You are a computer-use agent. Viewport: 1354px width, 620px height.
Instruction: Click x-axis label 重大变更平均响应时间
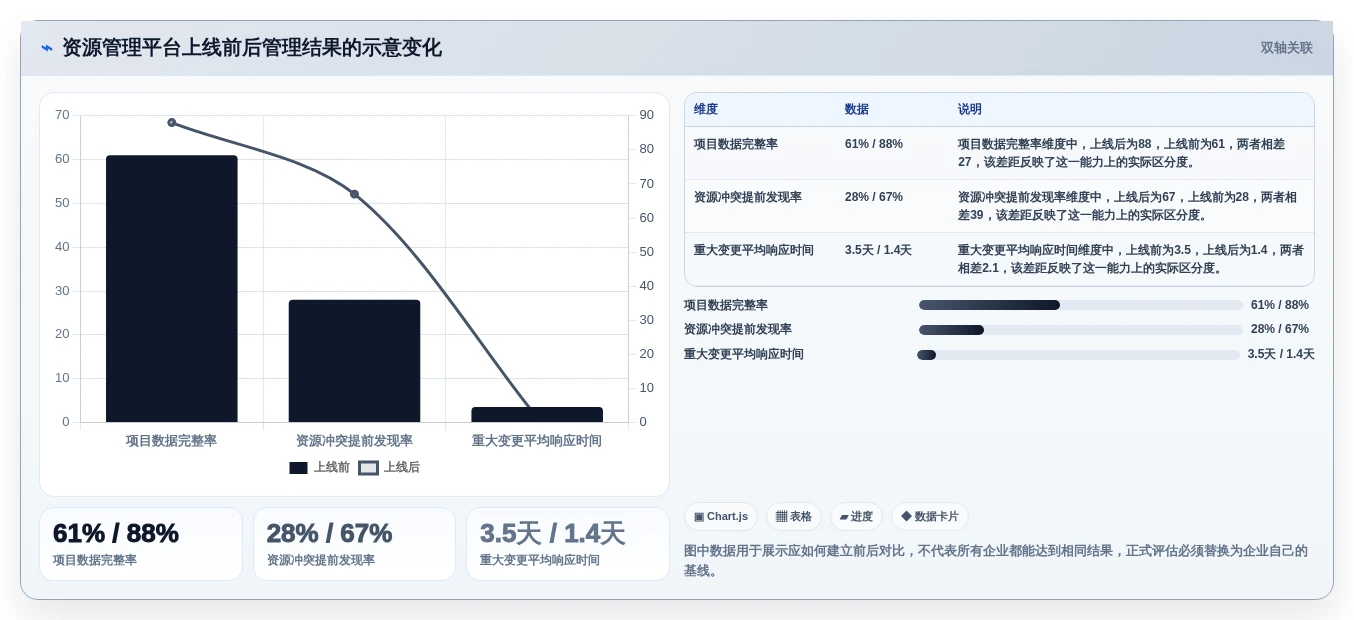(537, 441)
